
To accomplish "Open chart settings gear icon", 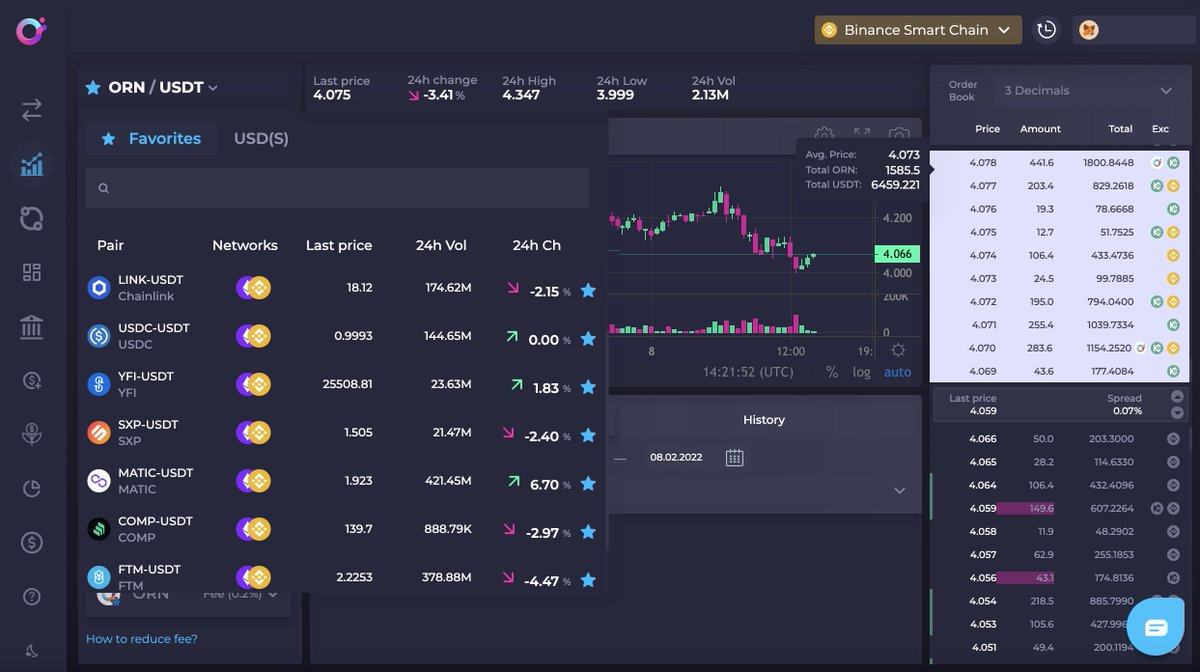I will tap(824, 134).
